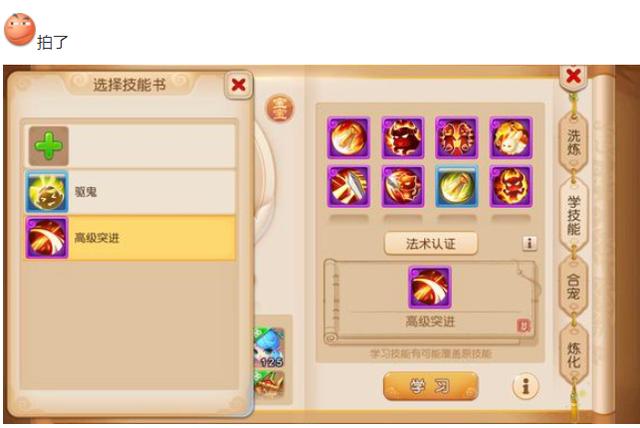
Task: Switch to the 洗炼 tab
Action: point(573,142)
